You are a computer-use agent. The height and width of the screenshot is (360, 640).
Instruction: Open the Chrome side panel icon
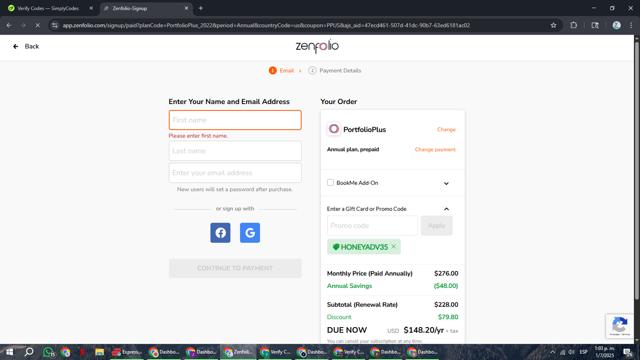tap(595, 25)
